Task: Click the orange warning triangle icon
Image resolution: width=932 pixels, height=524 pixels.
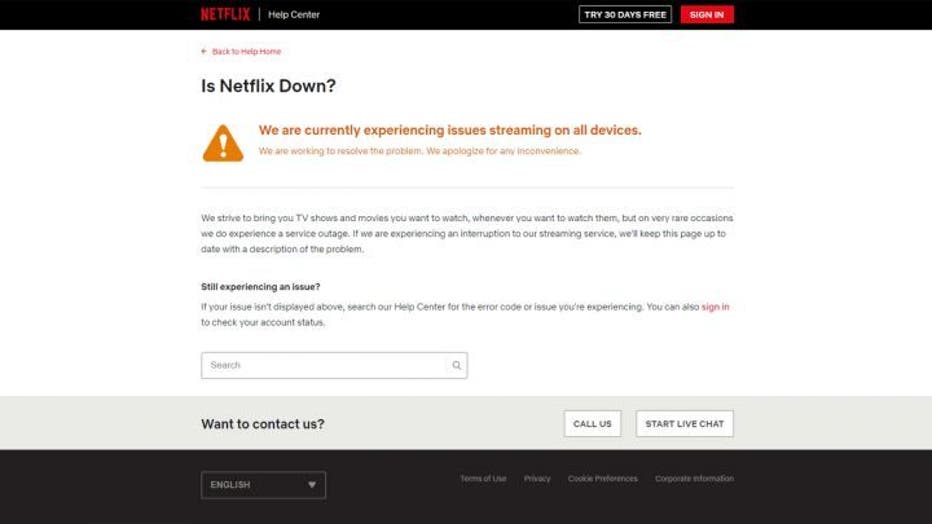Action: (x=223, y=143)
